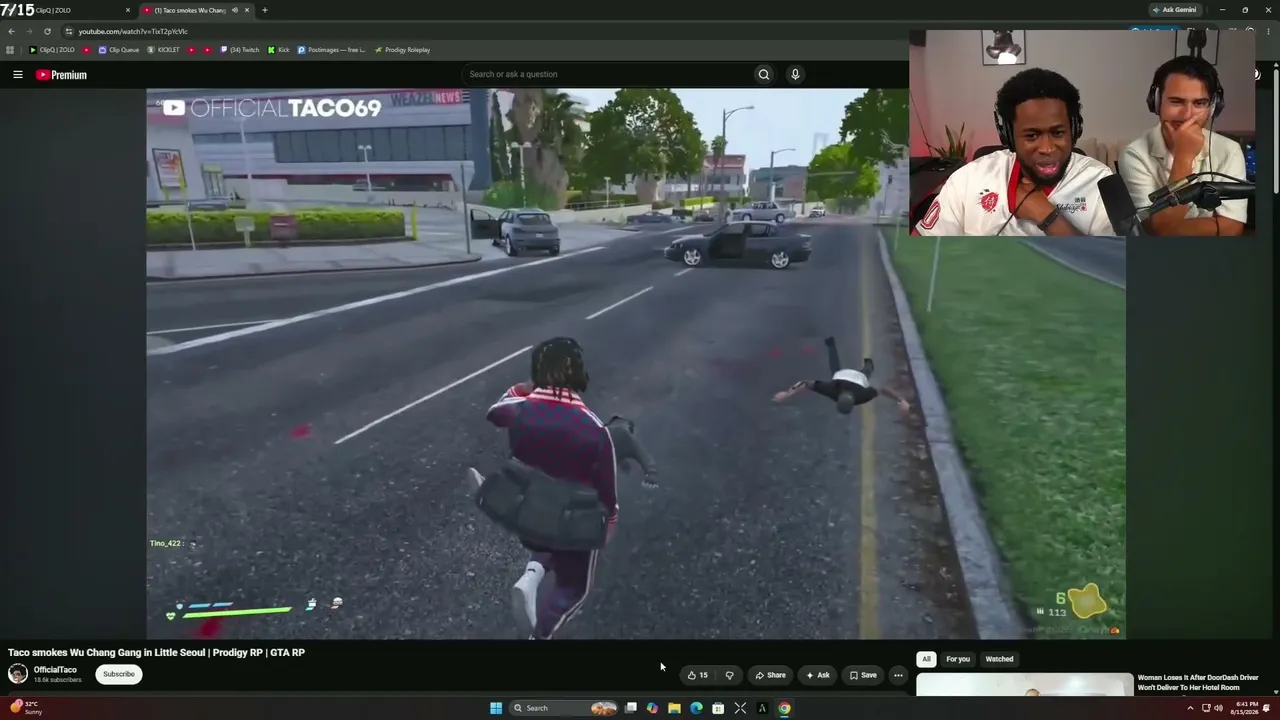Image resolution: width=1280 pixels, height=720 pixels.
Task: Select the For you filter chip
Action: coord(958,659)
